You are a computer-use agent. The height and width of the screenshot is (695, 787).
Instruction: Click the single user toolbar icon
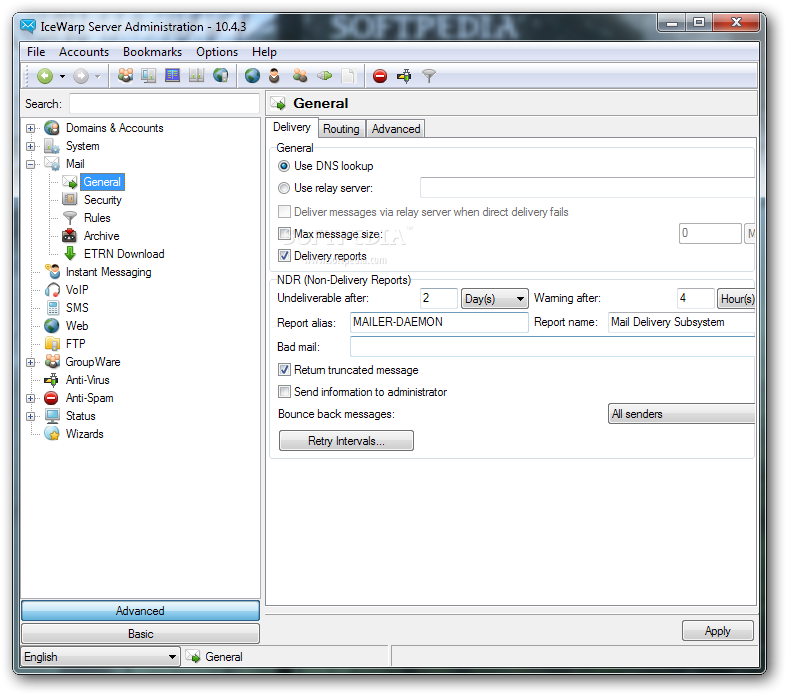click(274, 76)
